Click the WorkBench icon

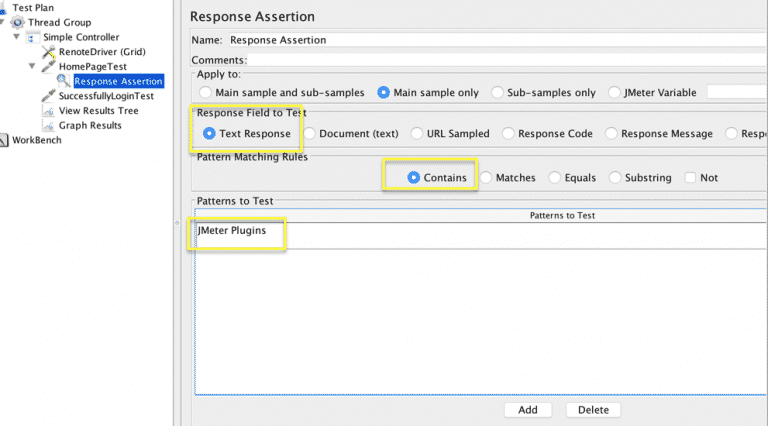[4, 141]
